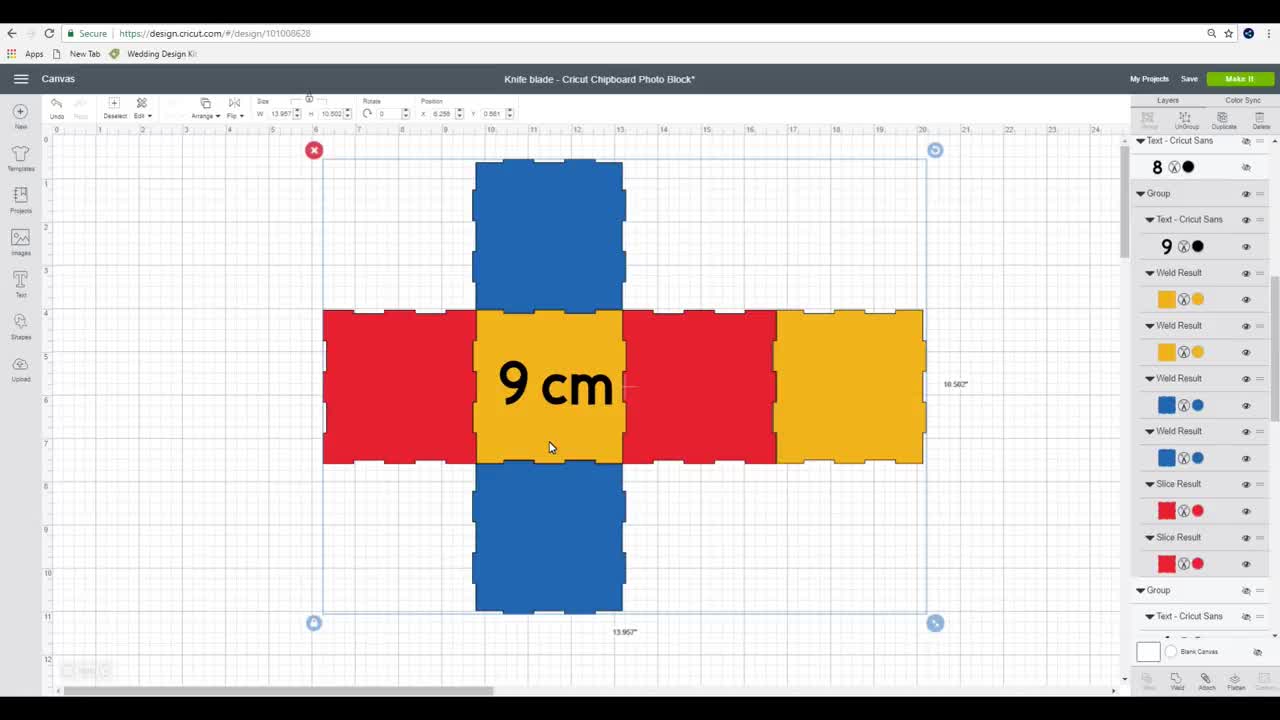Toggle visibility of the first Group
This screenshot has width=1280, height=720.
[x=1246, y=194]
